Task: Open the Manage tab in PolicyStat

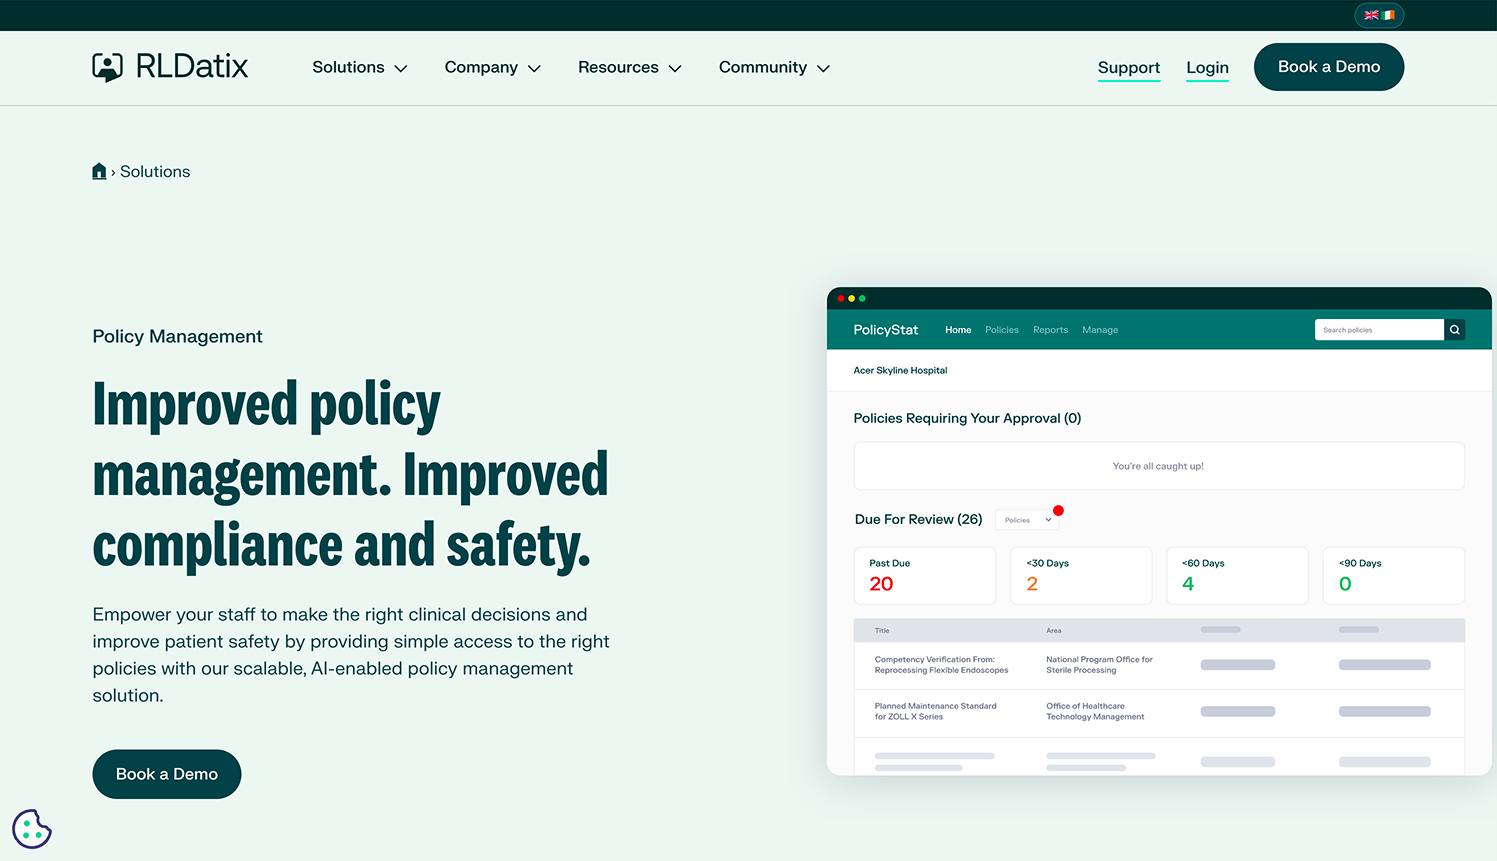Action: [x=1100, y=330]
